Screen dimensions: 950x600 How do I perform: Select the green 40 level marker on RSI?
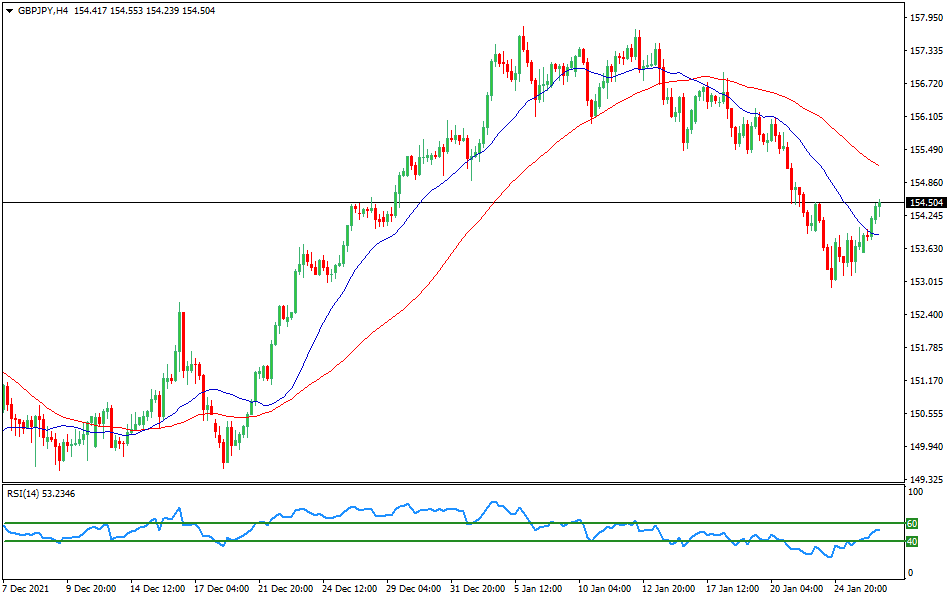click(x=911, y=541)
